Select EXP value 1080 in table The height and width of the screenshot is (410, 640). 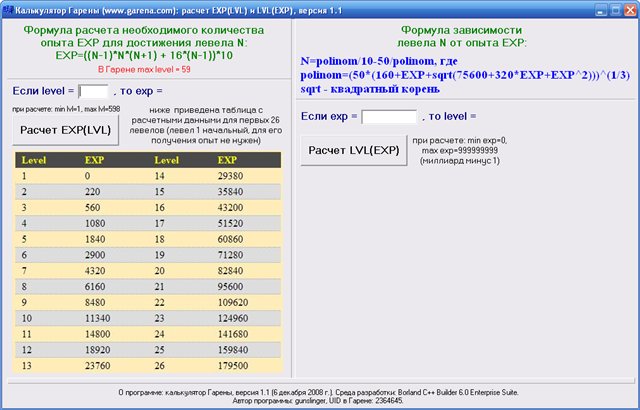click(x=95, y=224)
